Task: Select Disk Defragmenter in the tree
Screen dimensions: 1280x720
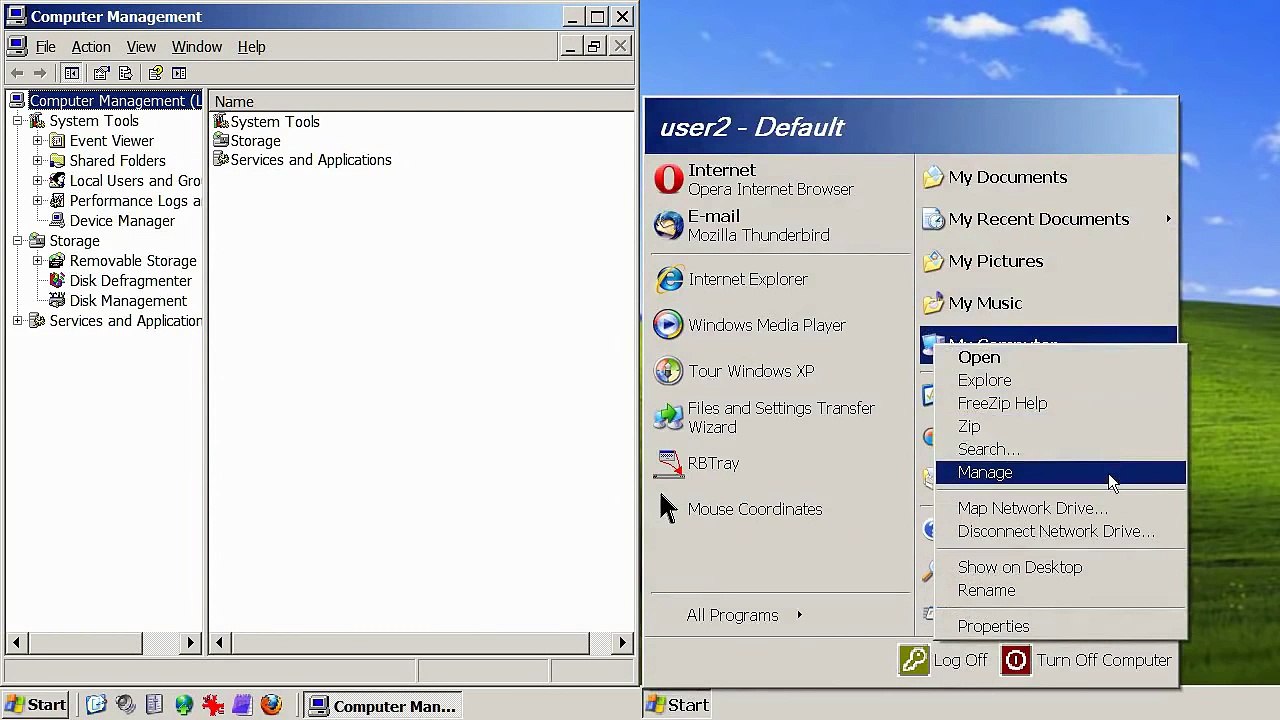Action: [x=130, y=281]
